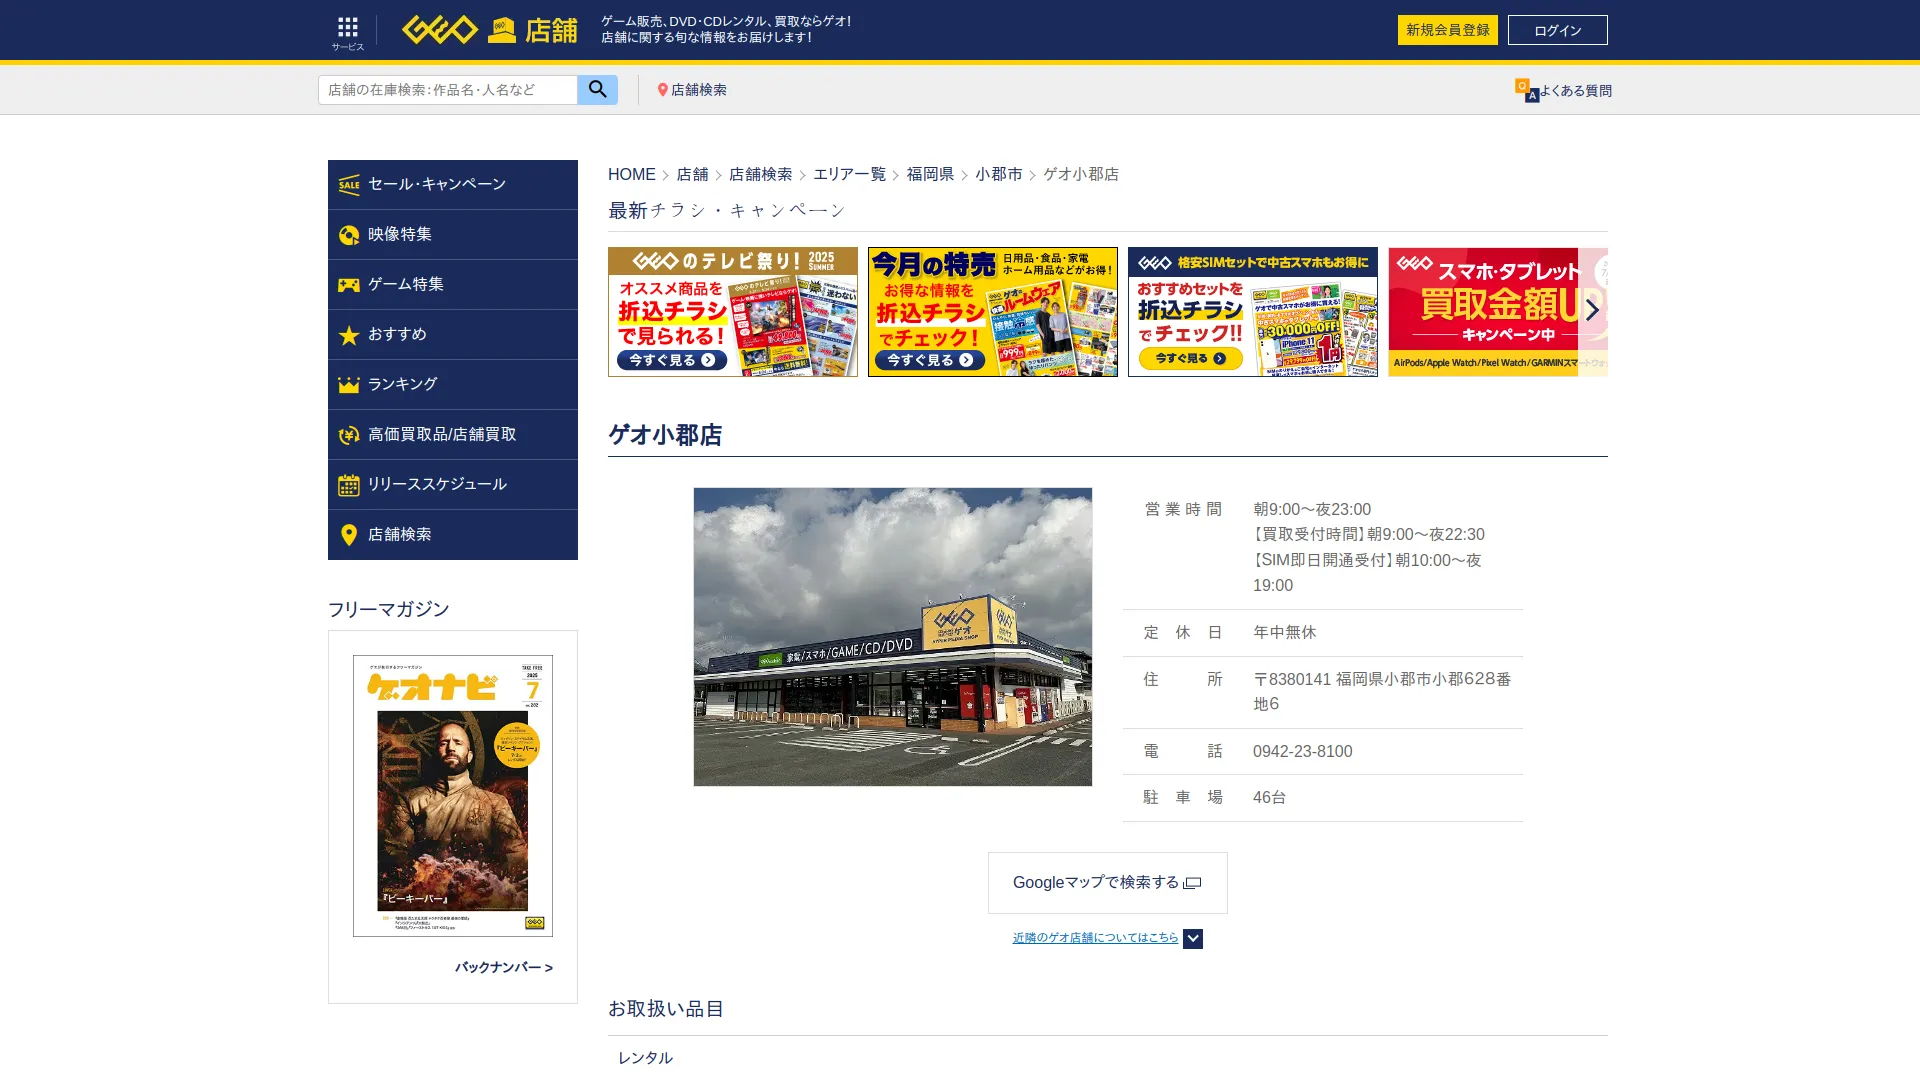This screenshot has width=1920, height=1080.
Task: Open 映像特集 menu item
Action: click(x=453, y=234)
